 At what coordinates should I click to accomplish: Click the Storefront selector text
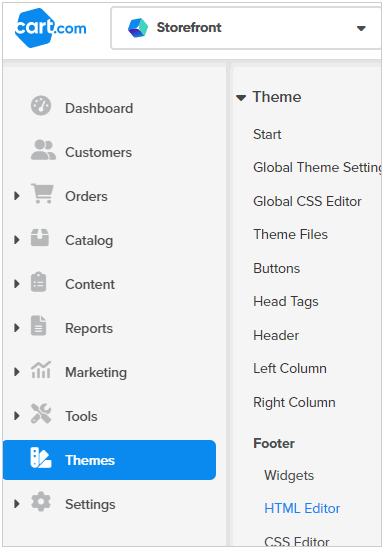[x=189, y=27]
